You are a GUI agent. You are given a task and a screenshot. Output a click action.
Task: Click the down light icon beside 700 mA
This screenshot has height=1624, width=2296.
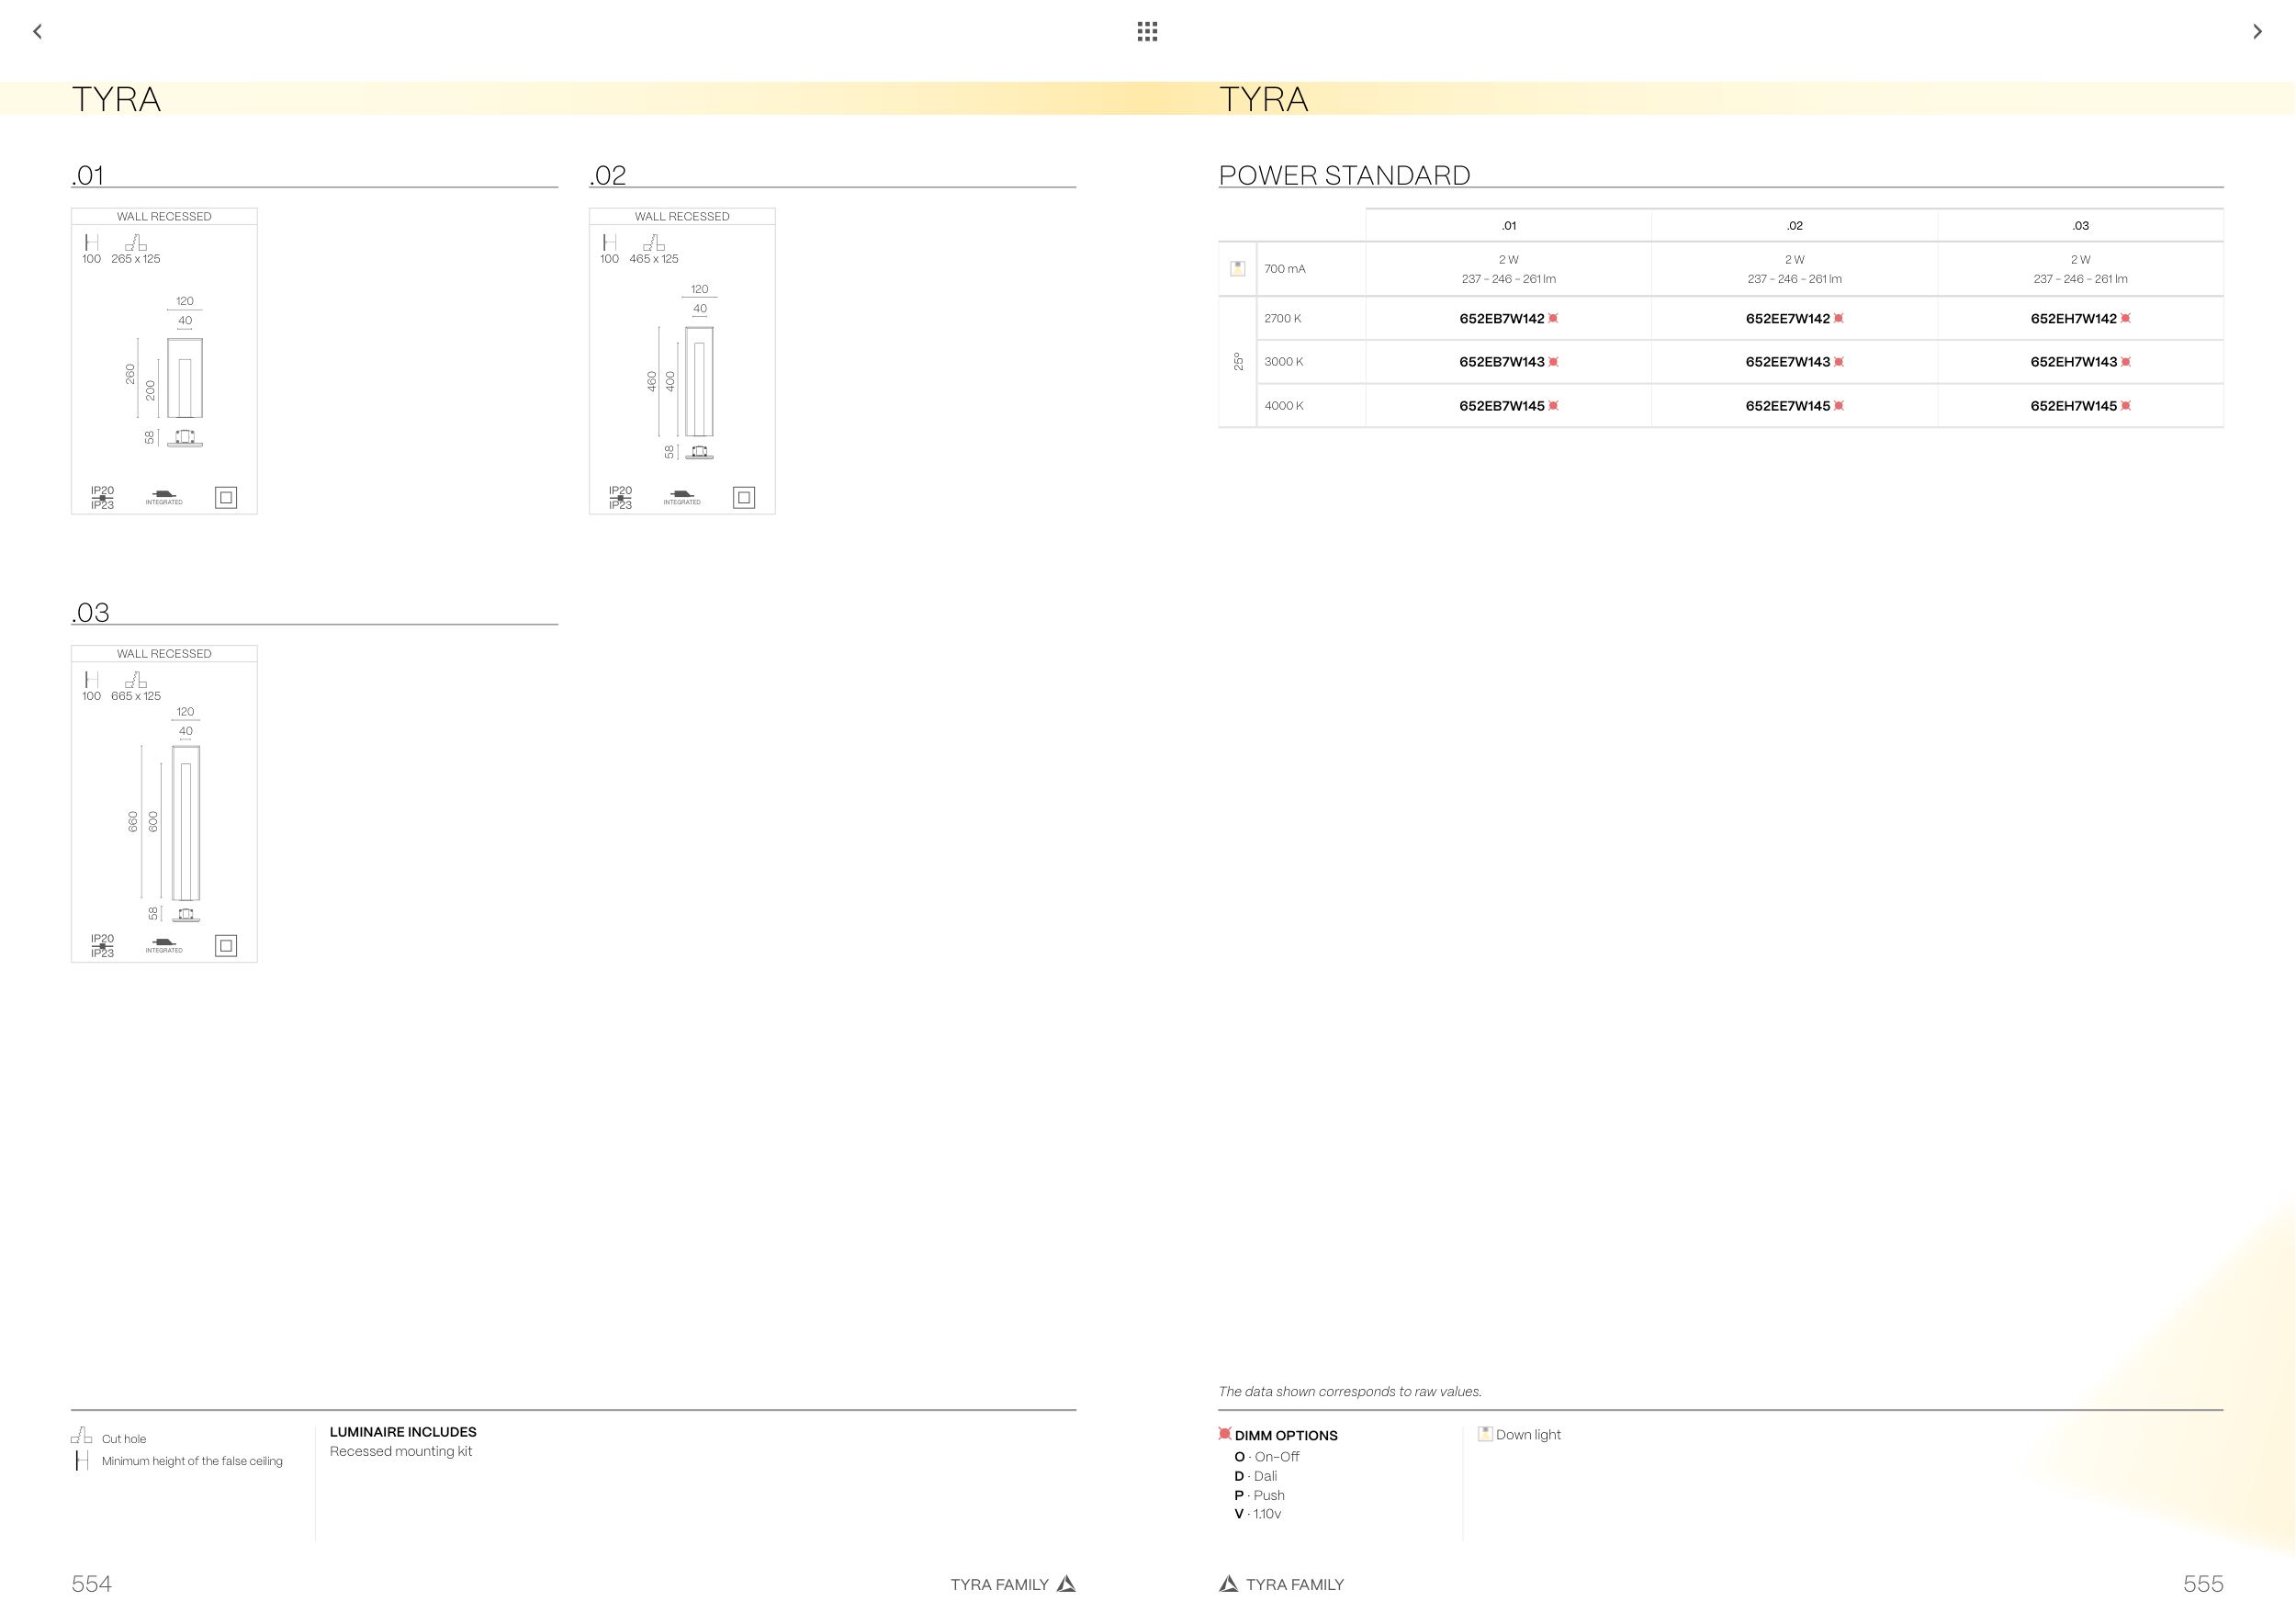pyautogui.click(x=1237, y=268)
